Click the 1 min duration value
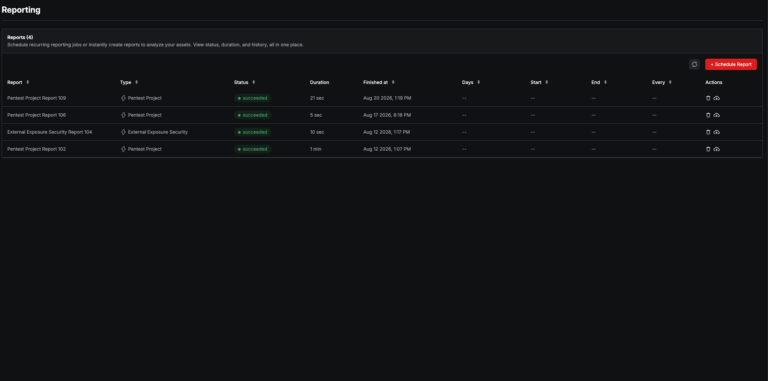The width and height of the screenshot is (768, 381). (315, 149)
